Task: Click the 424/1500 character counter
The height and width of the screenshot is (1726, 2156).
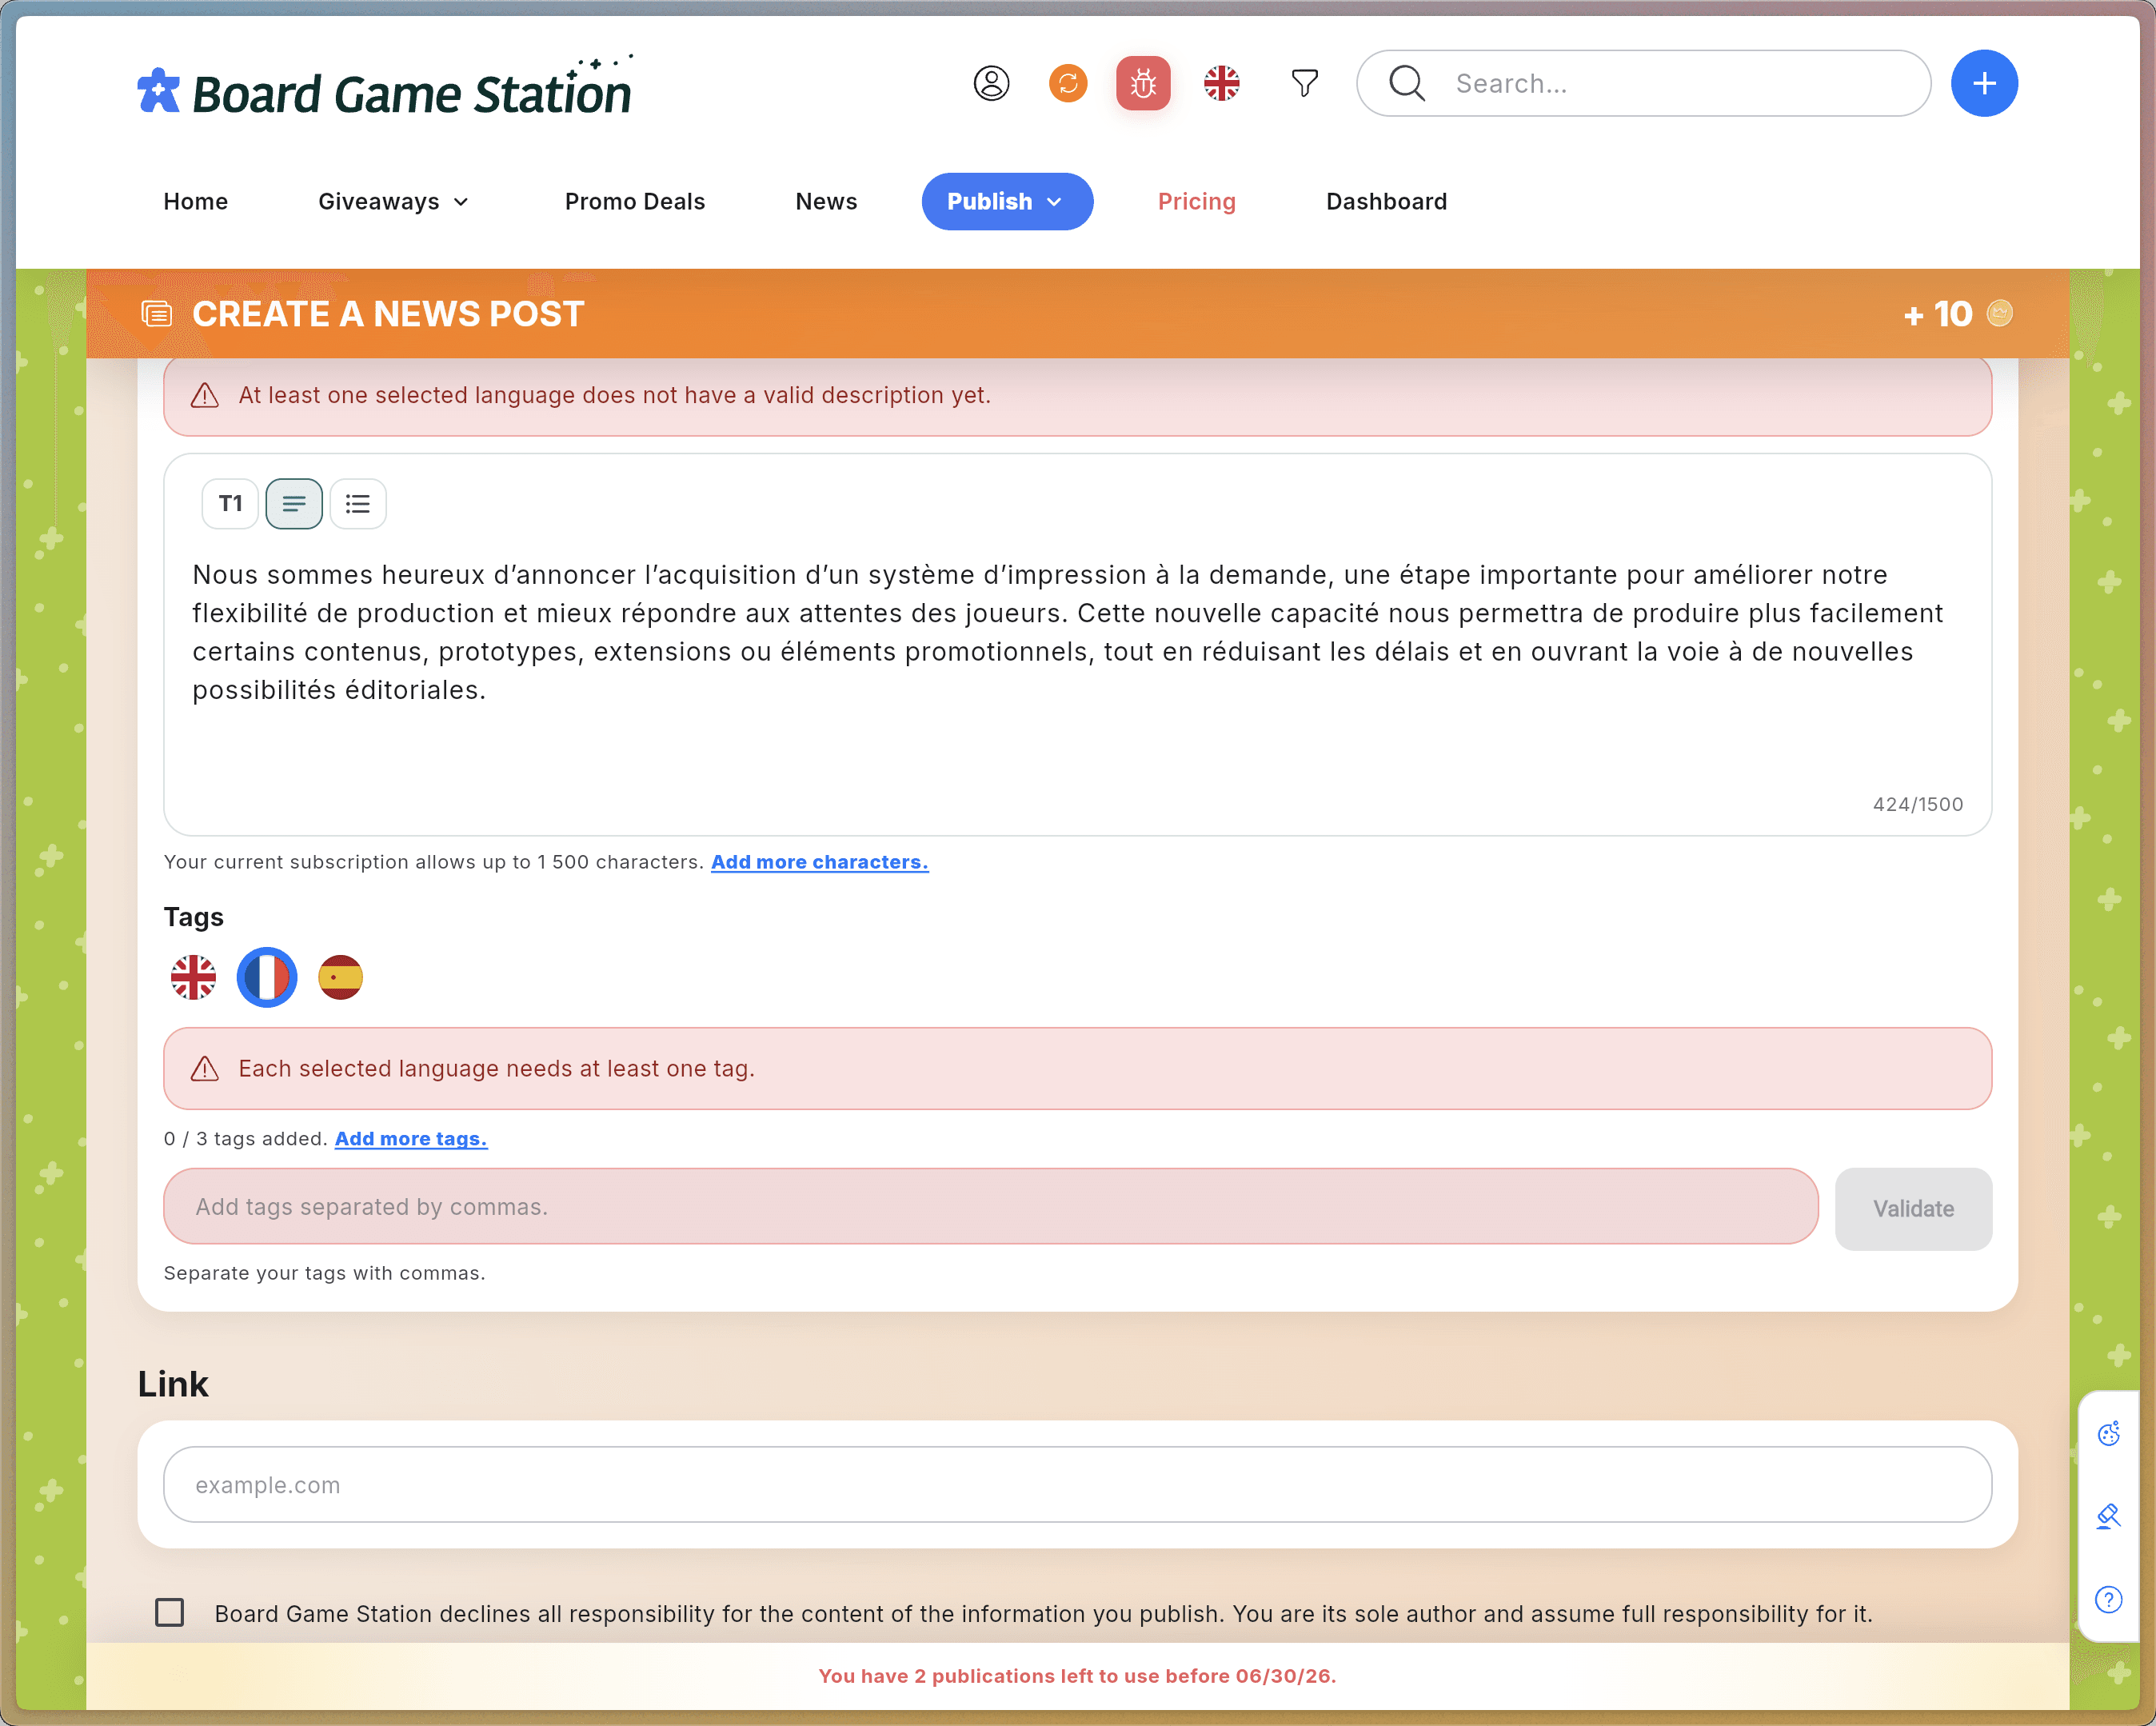Action: click(1917, 805)
